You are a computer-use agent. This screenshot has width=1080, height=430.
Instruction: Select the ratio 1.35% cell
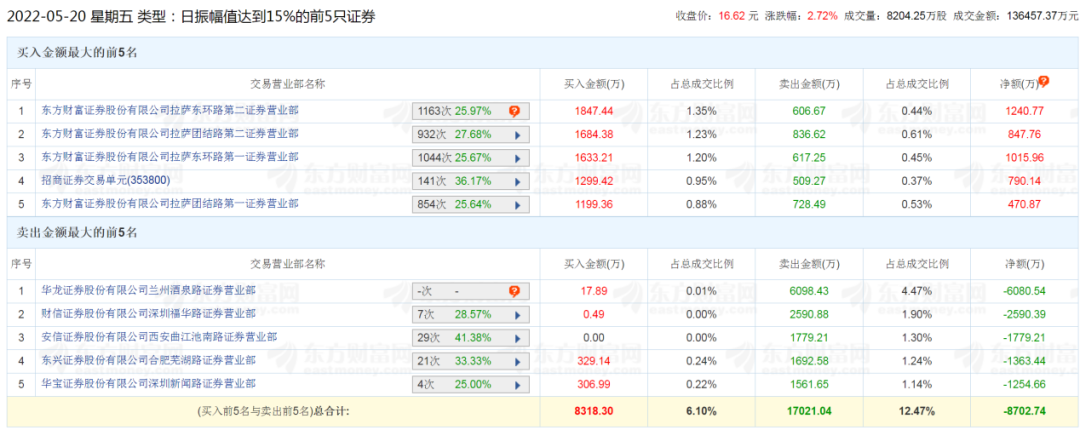click(701, 111)
